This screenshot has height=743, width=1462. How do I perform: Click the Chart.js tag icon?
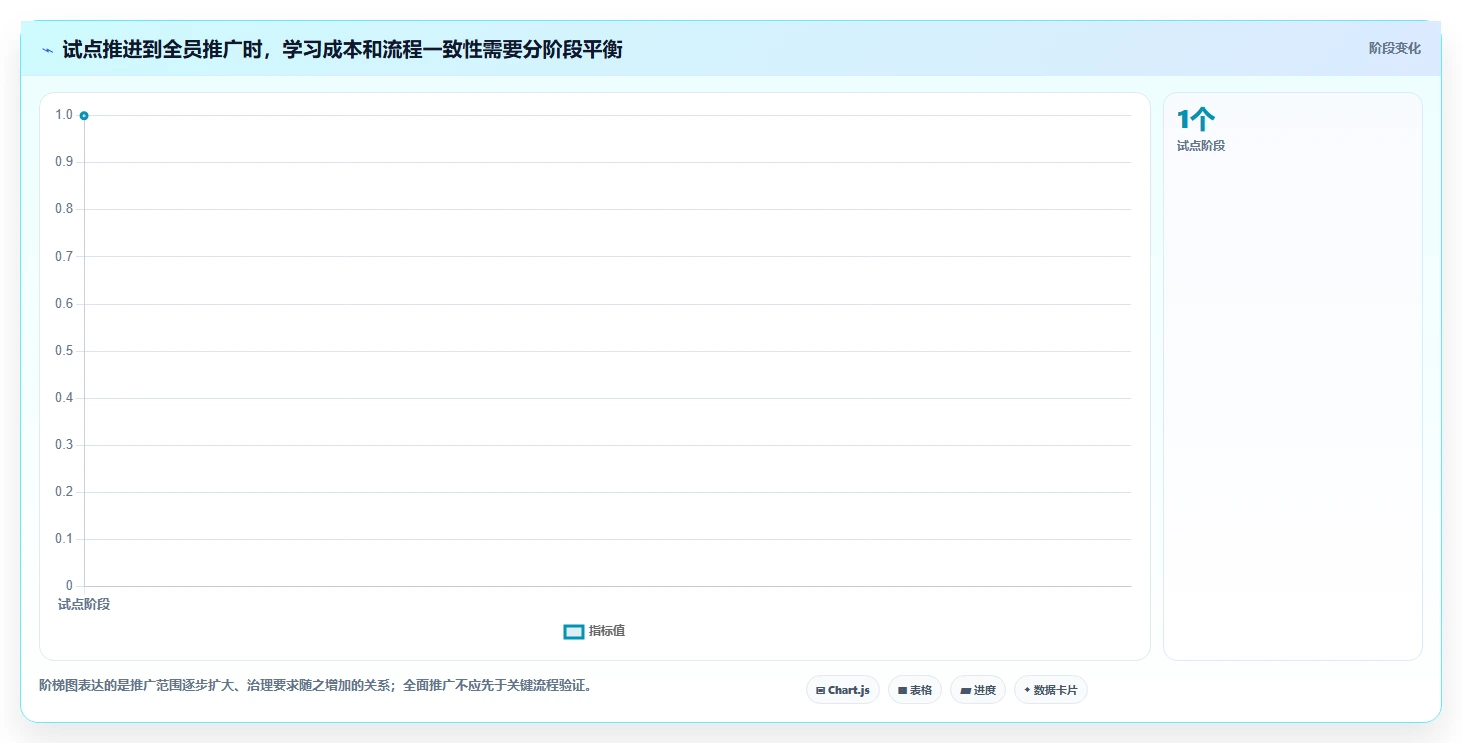coord(821,690)
